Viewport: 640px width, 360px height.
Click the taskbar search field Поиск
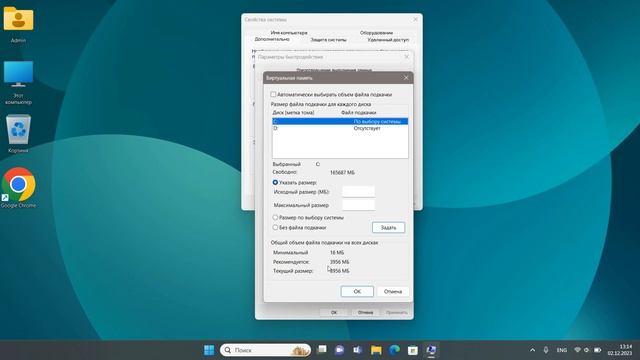265,350
